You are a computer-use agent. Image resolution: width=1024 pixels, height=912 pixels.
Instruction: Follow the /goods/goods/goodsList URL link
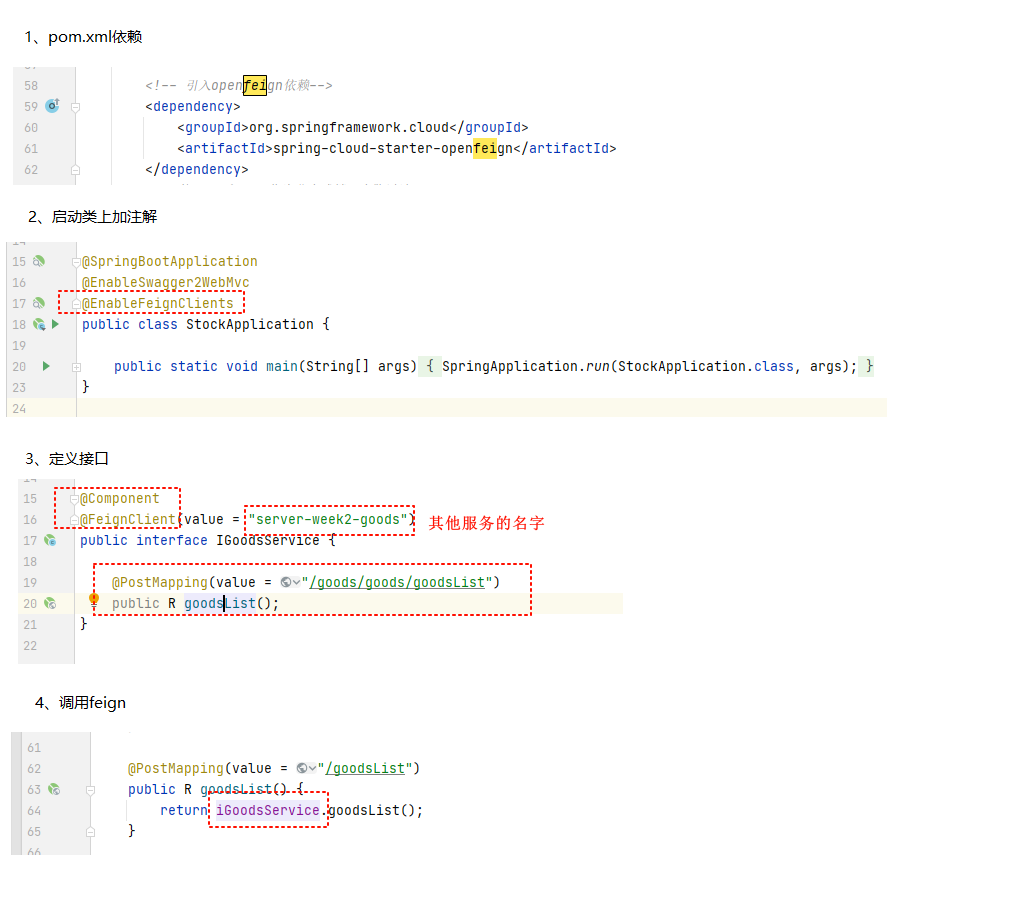tap(397, 582)
